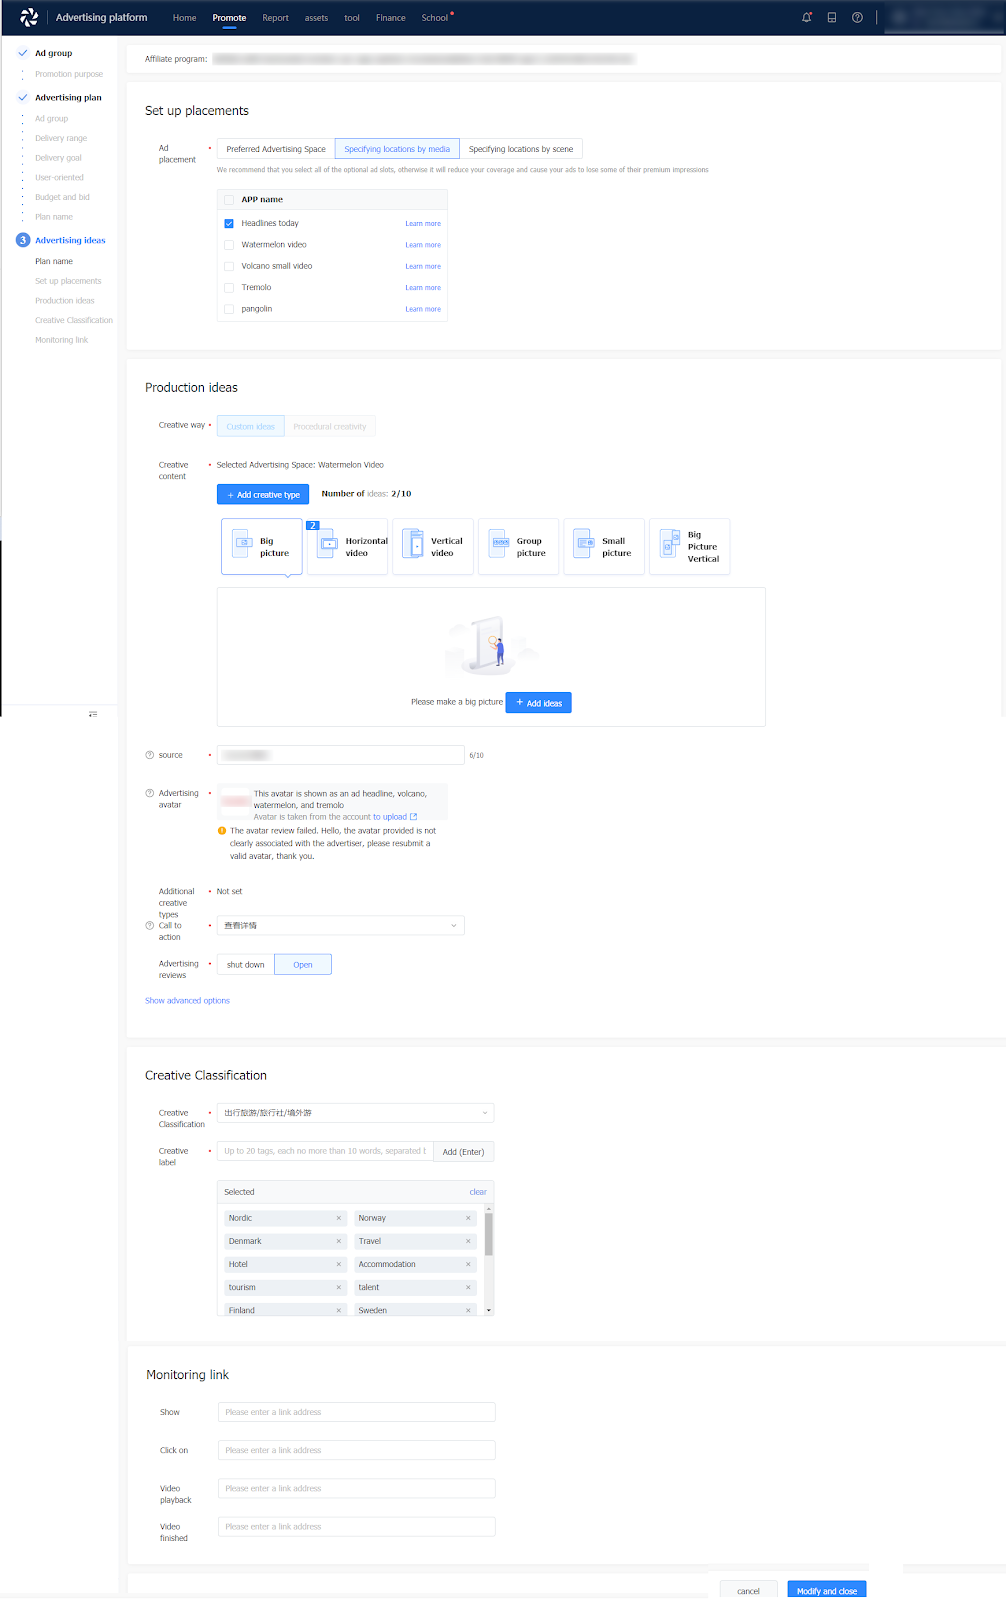
Task: Open the Creative Classification dropdown
Action: 355,1113
